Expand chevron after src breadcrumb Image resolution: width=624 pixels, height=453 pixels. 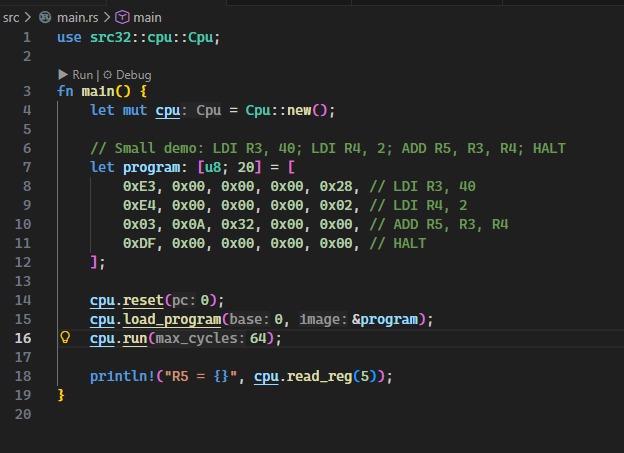point(28,18)
